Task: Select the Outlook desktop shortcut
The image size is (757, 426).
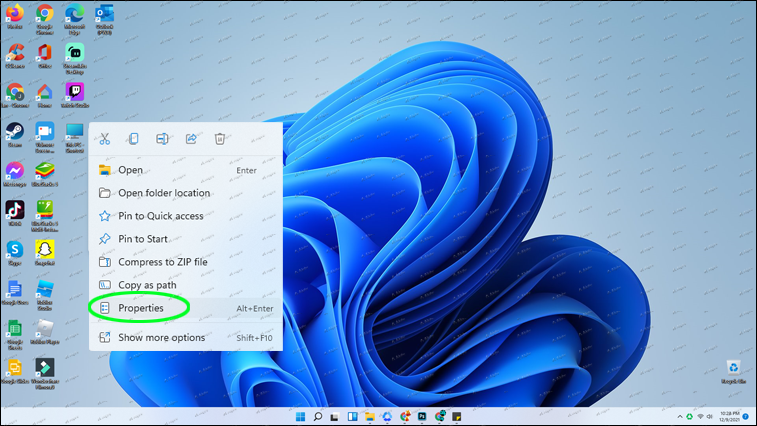Action: coord(104,19)
